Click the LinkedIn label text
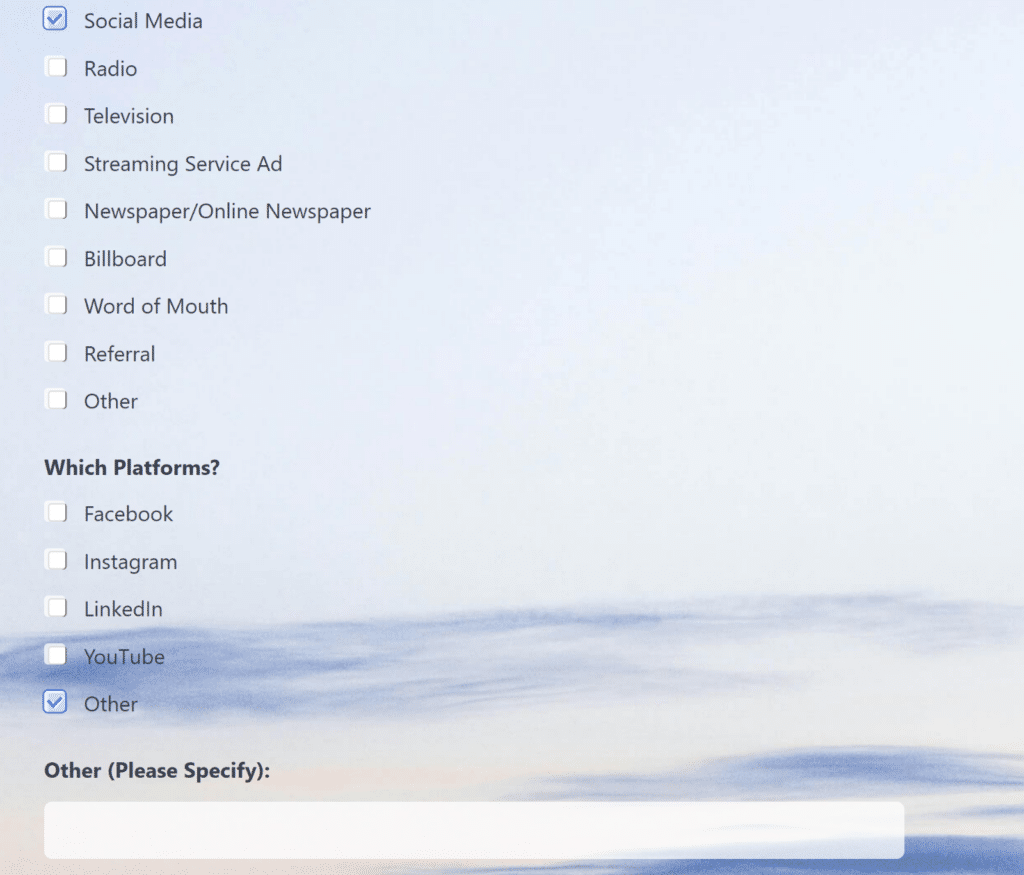Image resolution: width=1024 pixels, height=875 pixels. (123, 609)
